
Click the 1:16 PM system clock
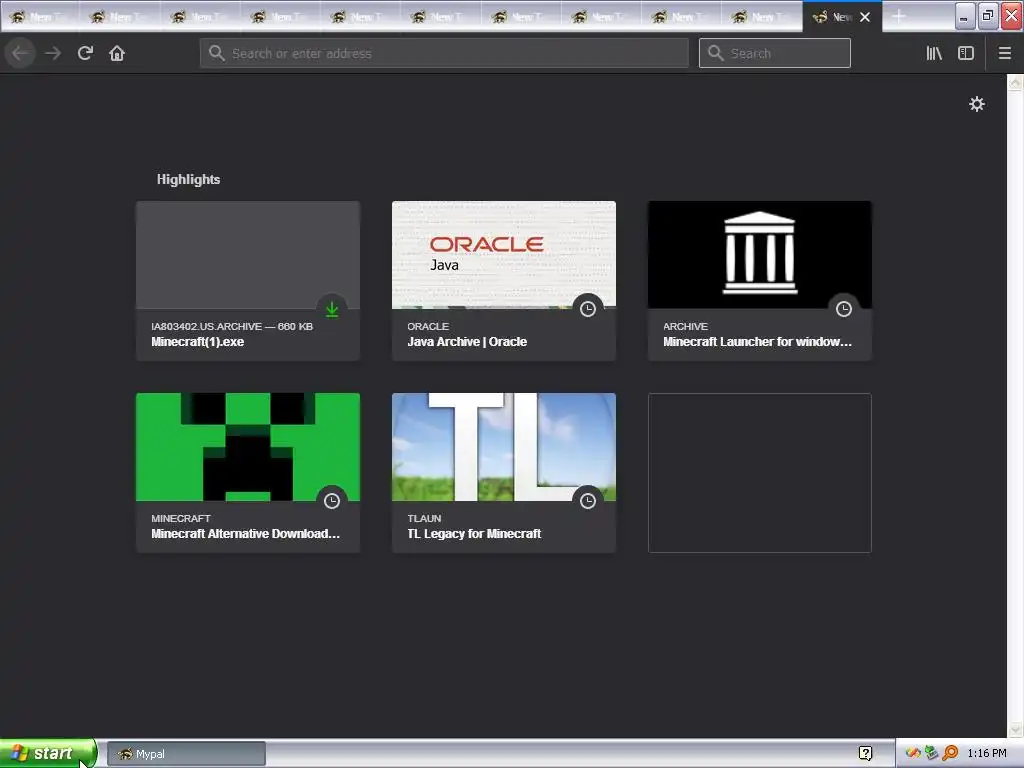point(987,754)
